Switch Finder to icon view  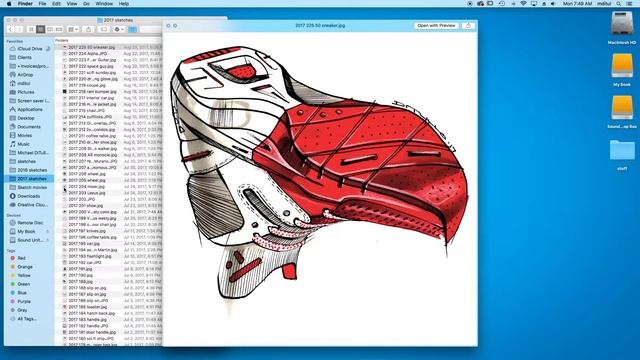click(31, 29)
